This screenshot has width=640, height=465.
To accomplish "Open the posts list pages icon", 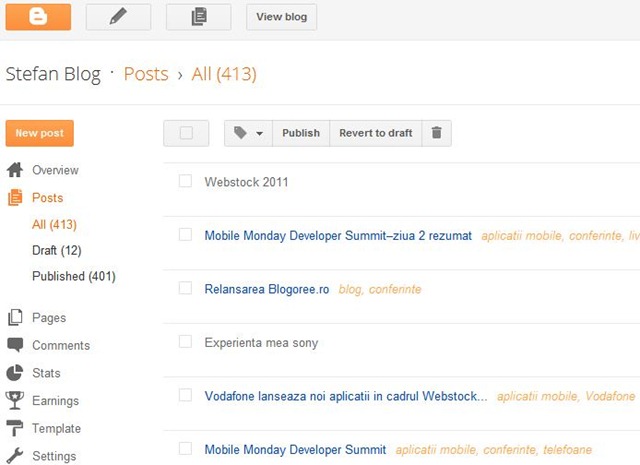I will 198,17.
